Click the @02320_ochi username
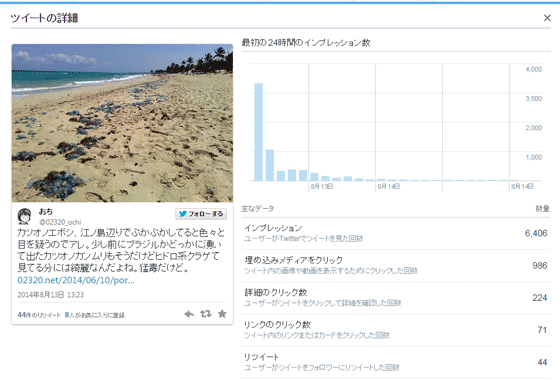The height and width of the screenshot is (380, 560). (60, 222)
